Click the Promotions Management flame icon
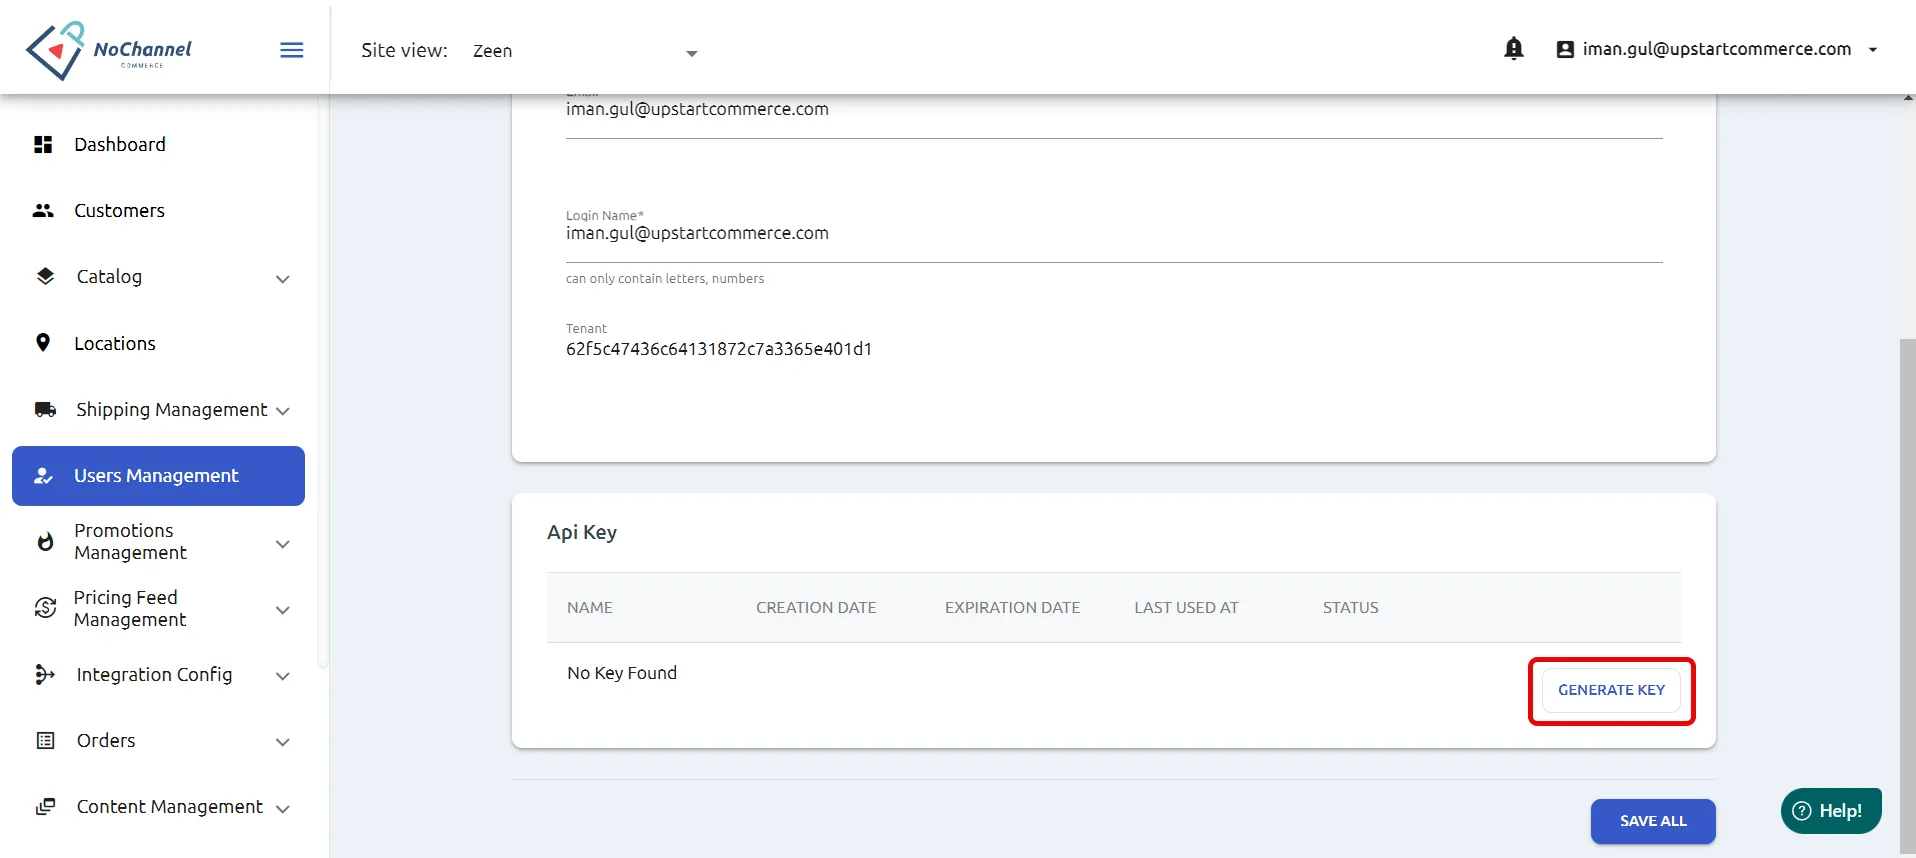The image size is (1916, 858). (x=45, y=542)
